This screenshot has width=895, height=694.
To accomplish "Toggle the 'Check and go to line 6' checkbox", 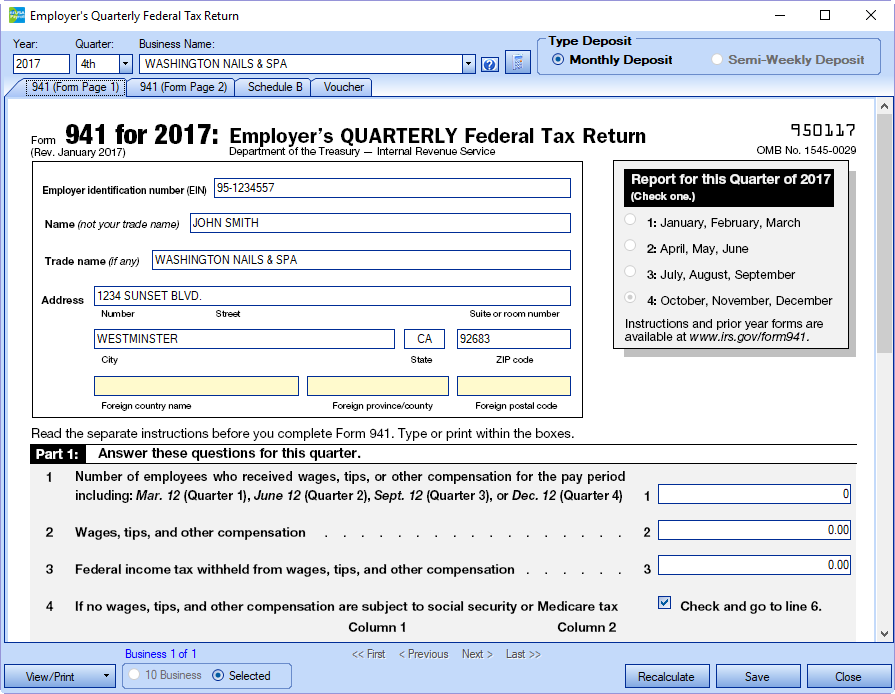I will pyautogui.click(x=665, y=604).
